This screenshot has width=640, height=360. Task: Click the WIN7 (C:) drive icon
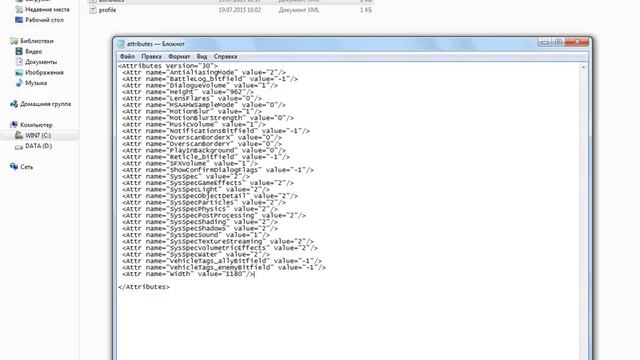pyautogui.click(x=19, y=135)
